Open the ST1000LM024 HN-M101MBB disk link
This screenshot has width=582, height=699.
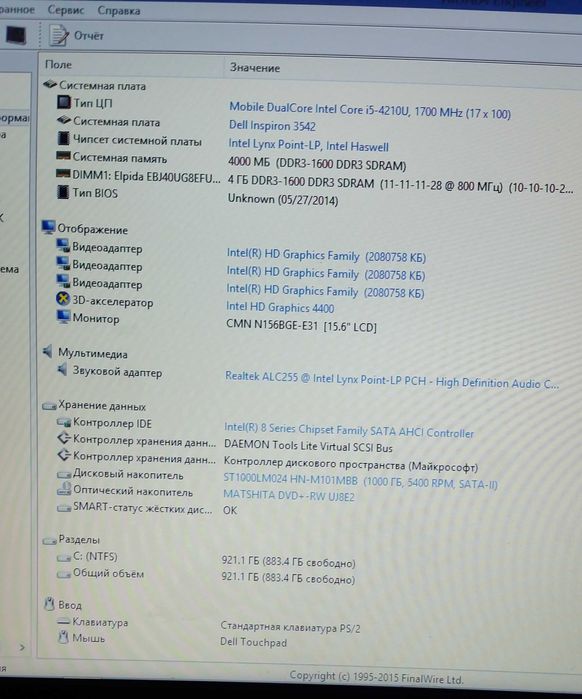click(x=360, y=481)
